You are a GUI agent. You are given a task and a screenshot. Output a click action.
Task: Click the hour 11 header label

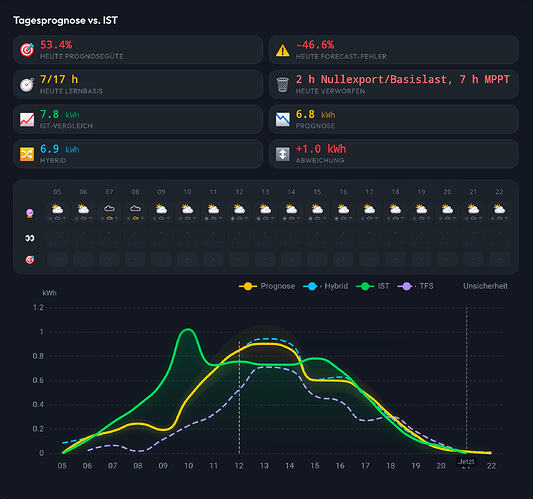[x=213, y=192]
